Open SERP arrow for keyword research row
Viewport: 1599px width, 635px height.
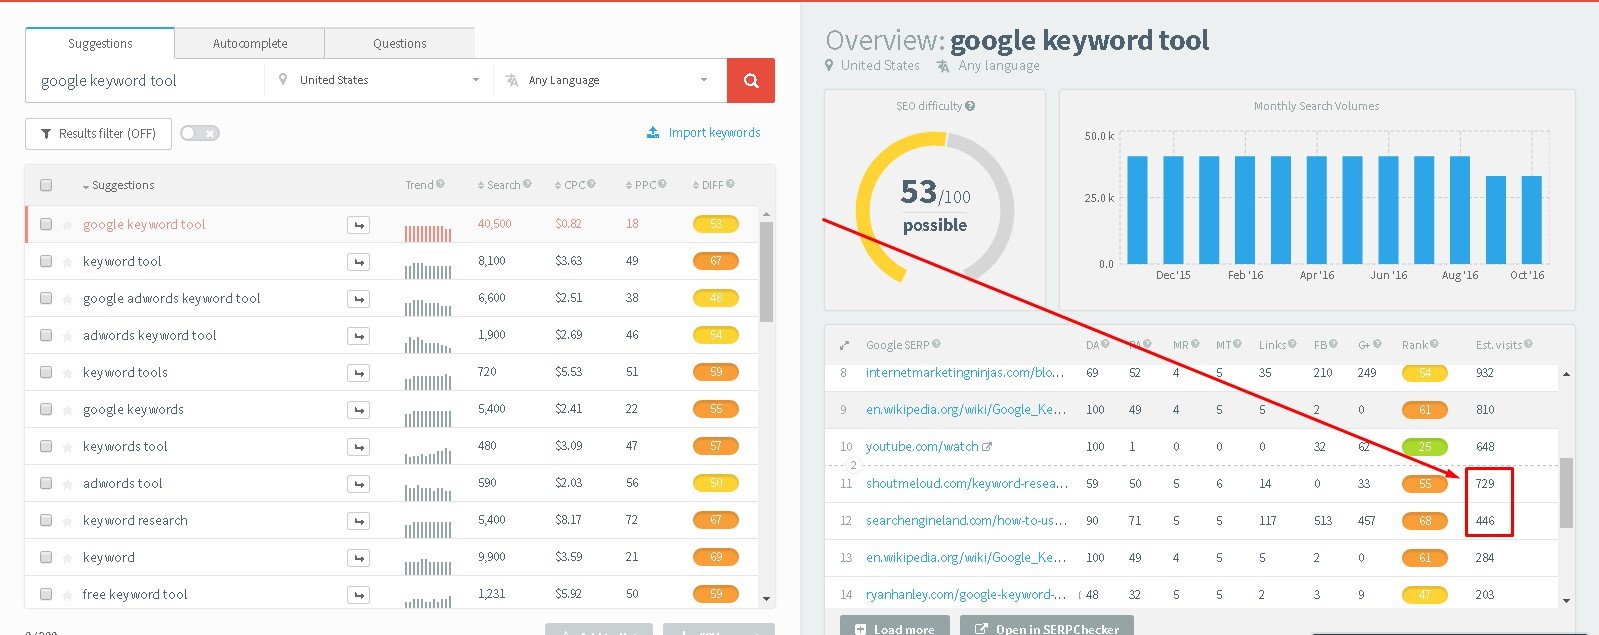[x=358, y=521]
